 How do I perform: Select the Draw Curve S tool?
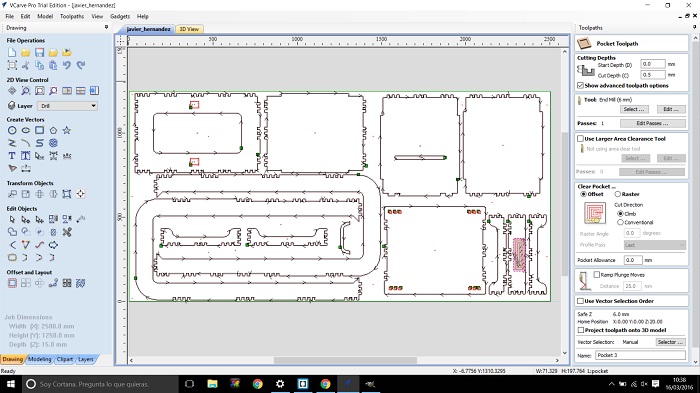(39, 143)
